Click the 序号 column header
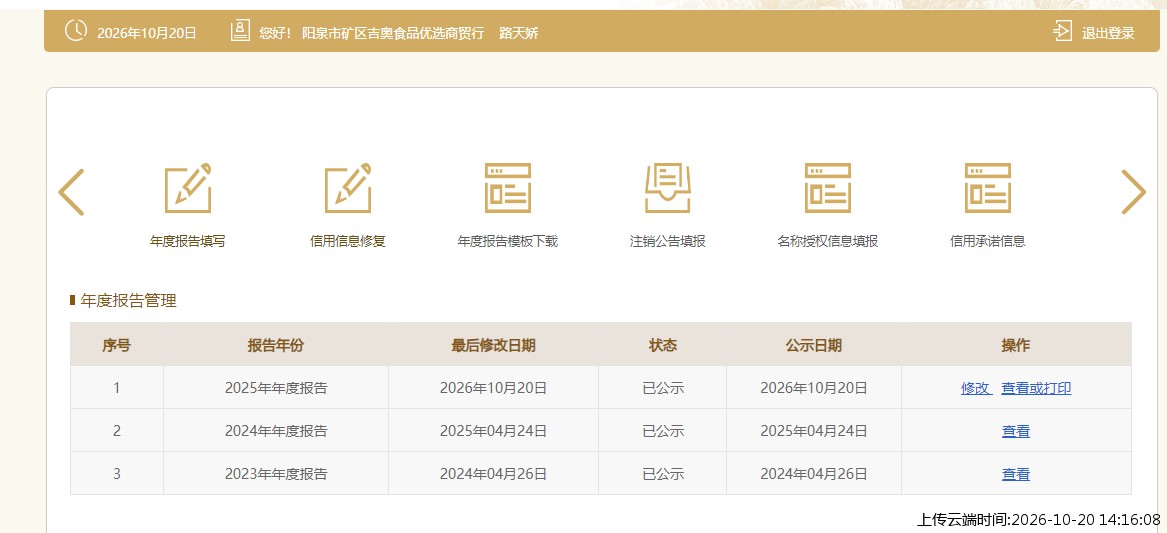The image size is (1167, 533). pyautogui.click(x=117, y=345)
